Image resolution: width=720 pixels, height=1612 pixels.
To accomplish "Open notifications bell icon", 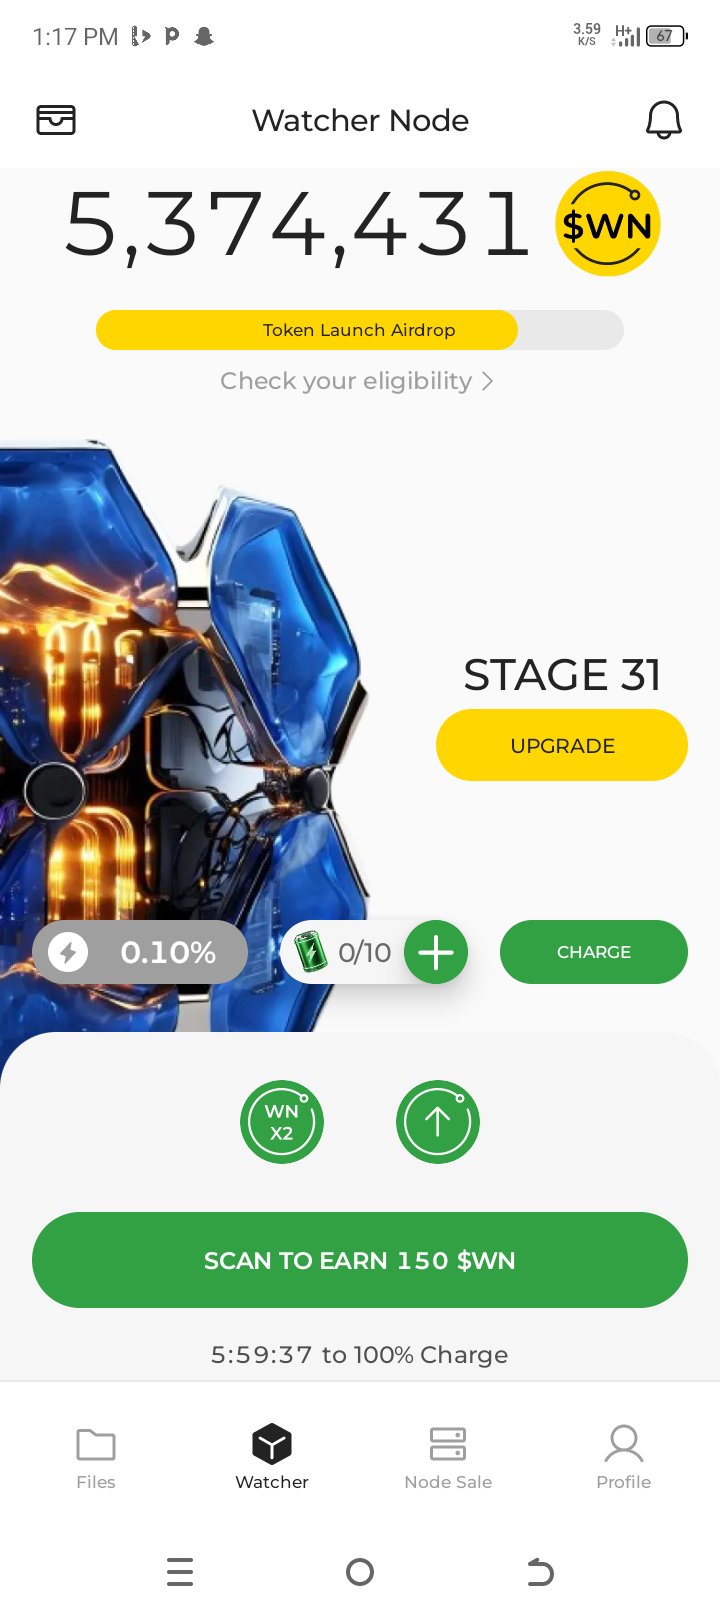I will [x=663, y=120].
